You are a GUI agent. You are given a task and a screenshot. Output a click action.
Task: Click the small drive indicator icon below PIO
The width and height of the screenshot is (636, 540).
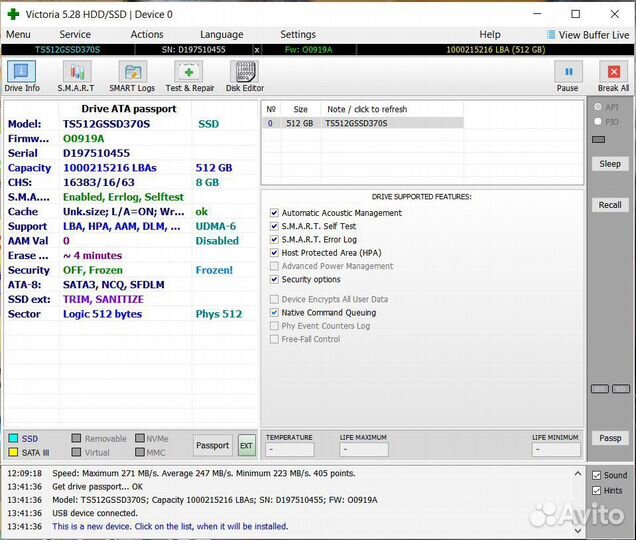[598, 140]
